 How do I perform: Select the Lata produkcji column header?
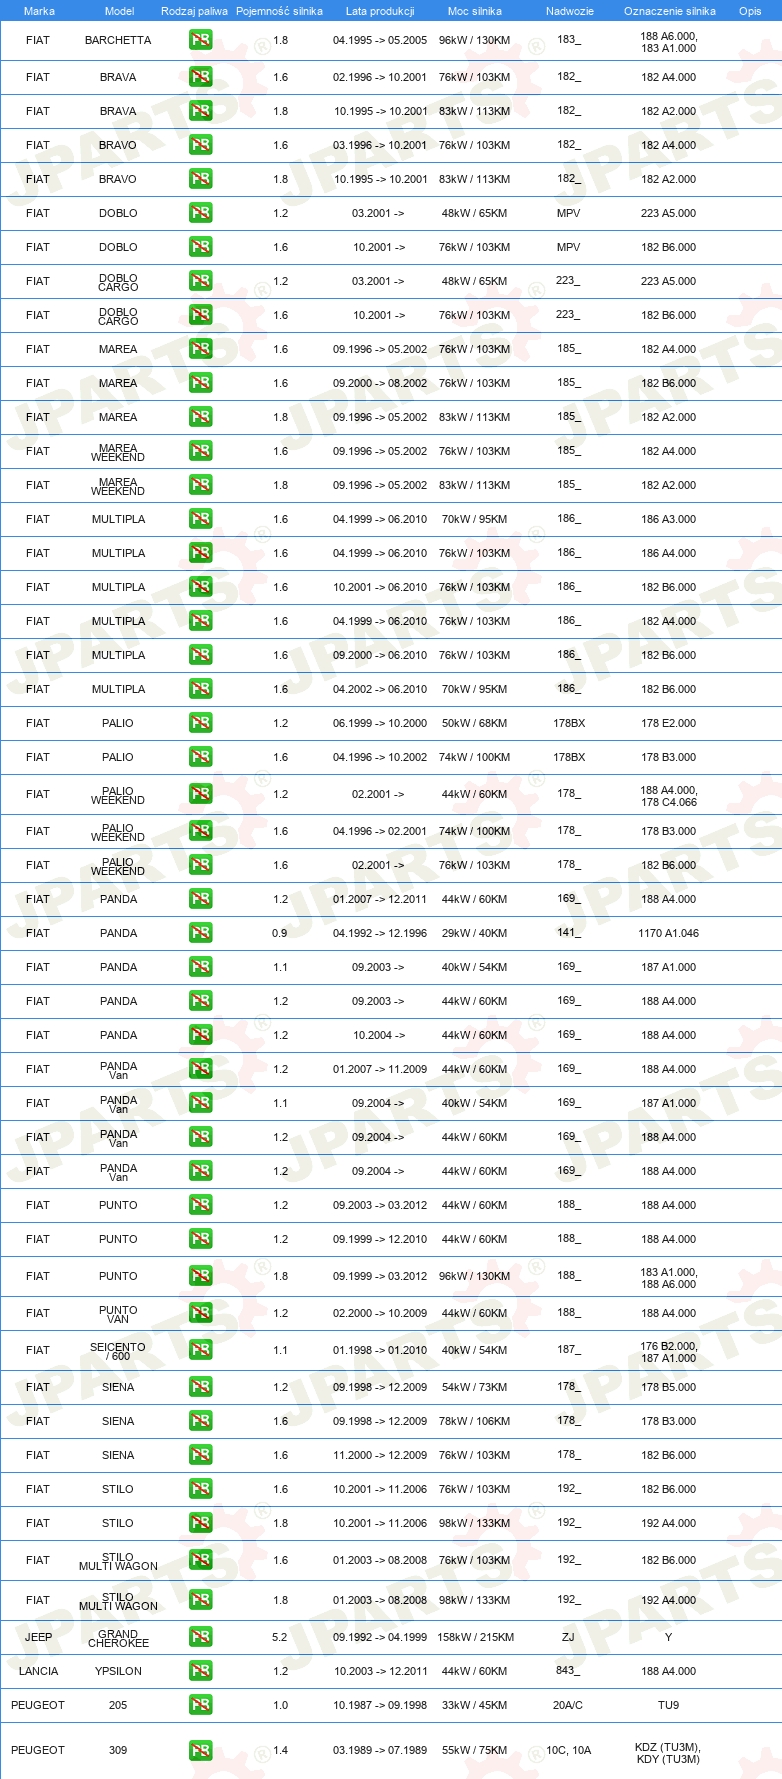380,11
